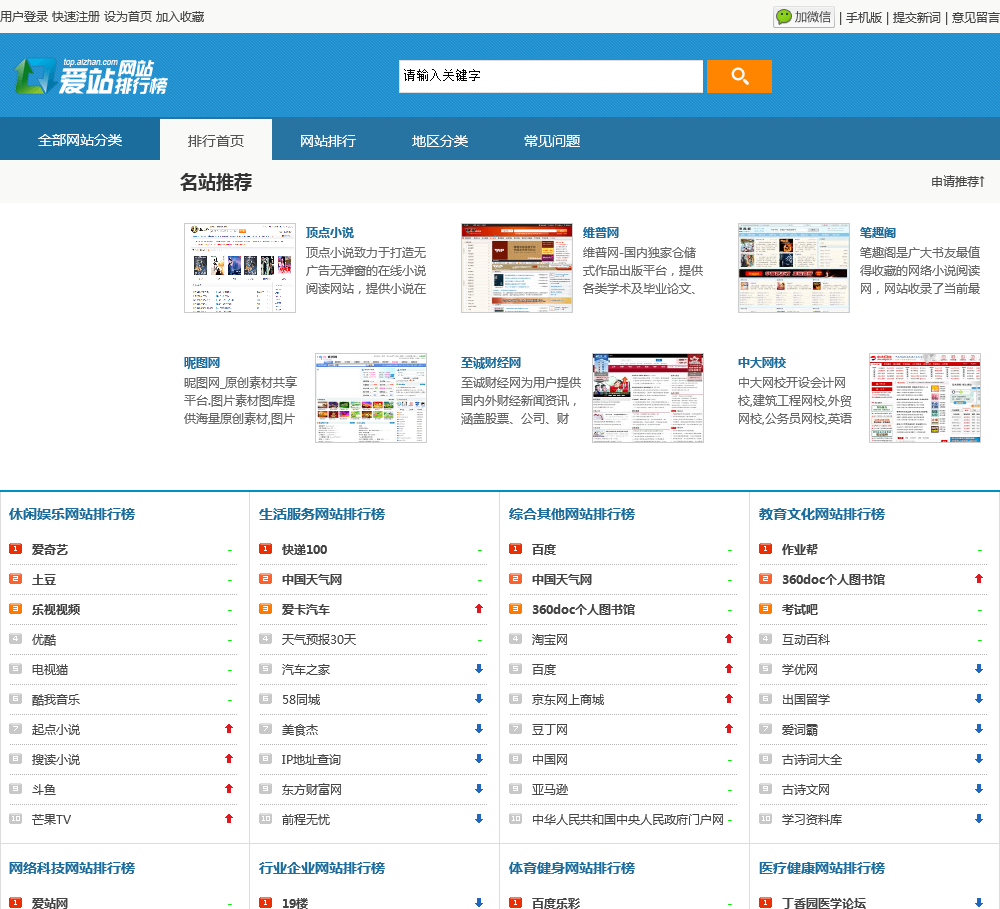This screenshot has width=1000, height=909.
Task: Click the 申请推荐 link
Action: [958, 182]
